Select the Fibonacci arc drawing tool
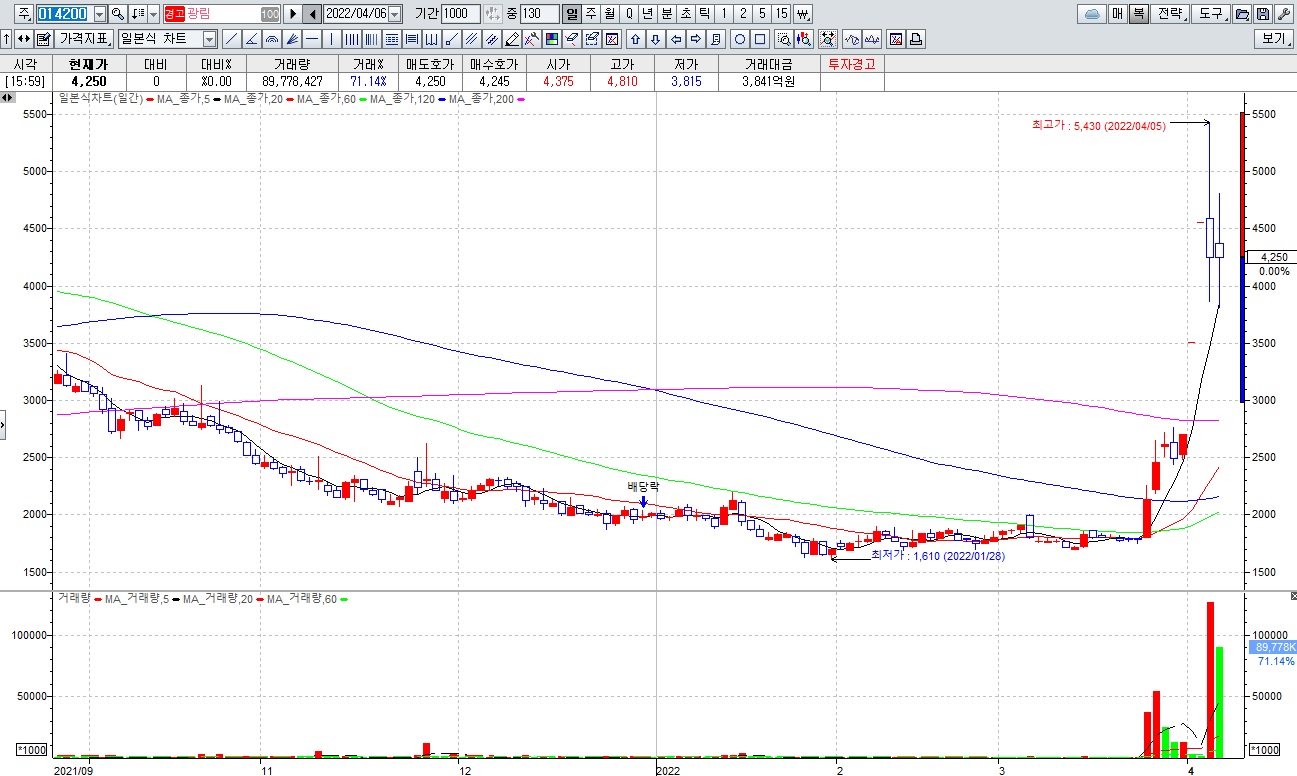1297x776 pixels. pos(271,39)
